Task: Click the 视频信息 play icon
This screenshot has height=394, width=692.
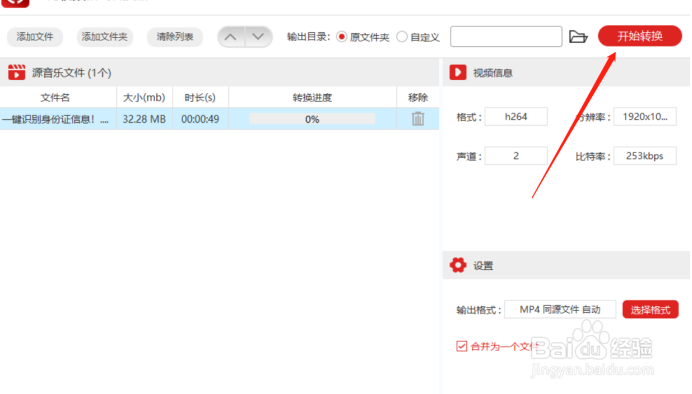Action: (x=458, y=72)
